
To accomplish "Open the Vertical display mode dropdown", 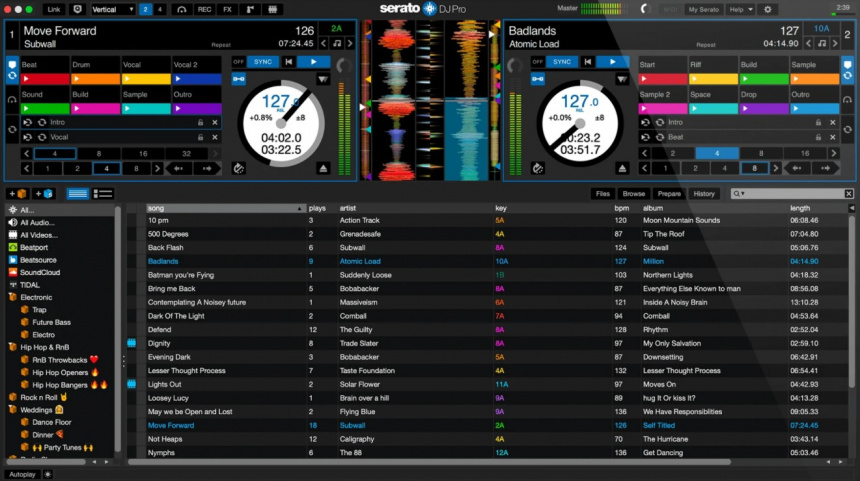I will pyautogui.click(x=112, y=9).
